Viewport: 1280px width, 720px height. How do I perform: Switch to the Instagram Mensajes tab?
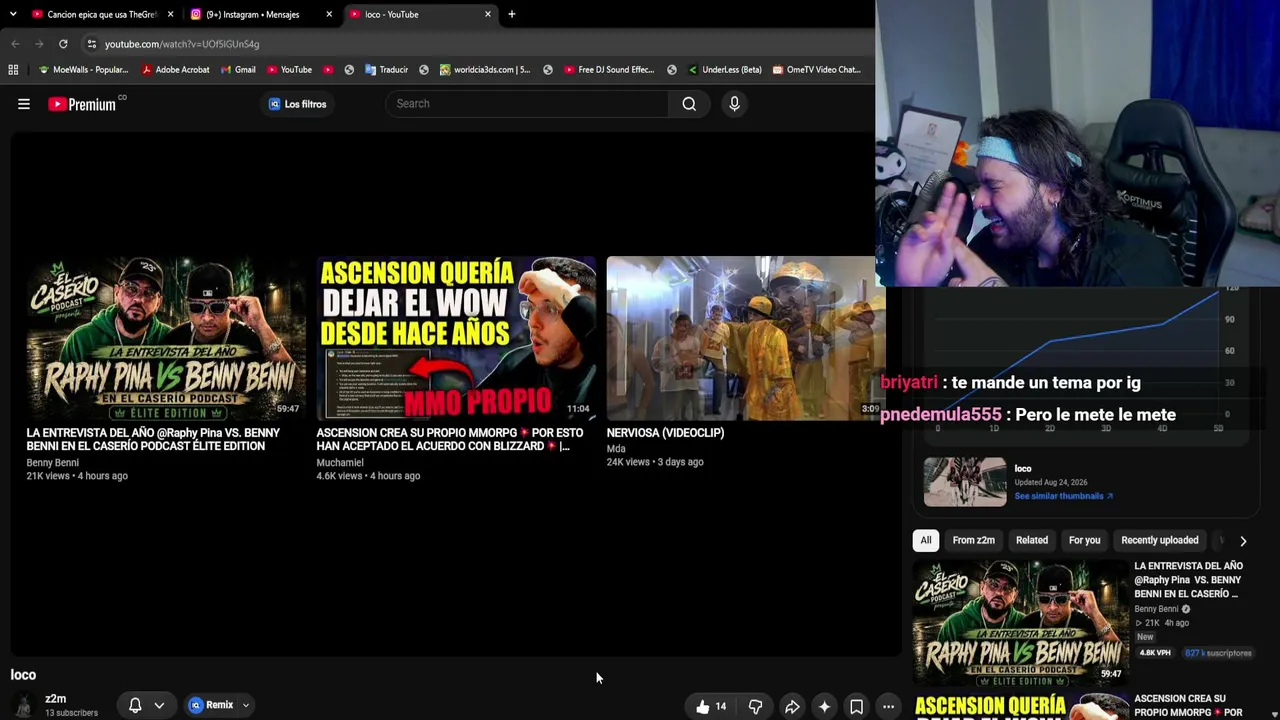pyautogui.click(x=260, y=14)
